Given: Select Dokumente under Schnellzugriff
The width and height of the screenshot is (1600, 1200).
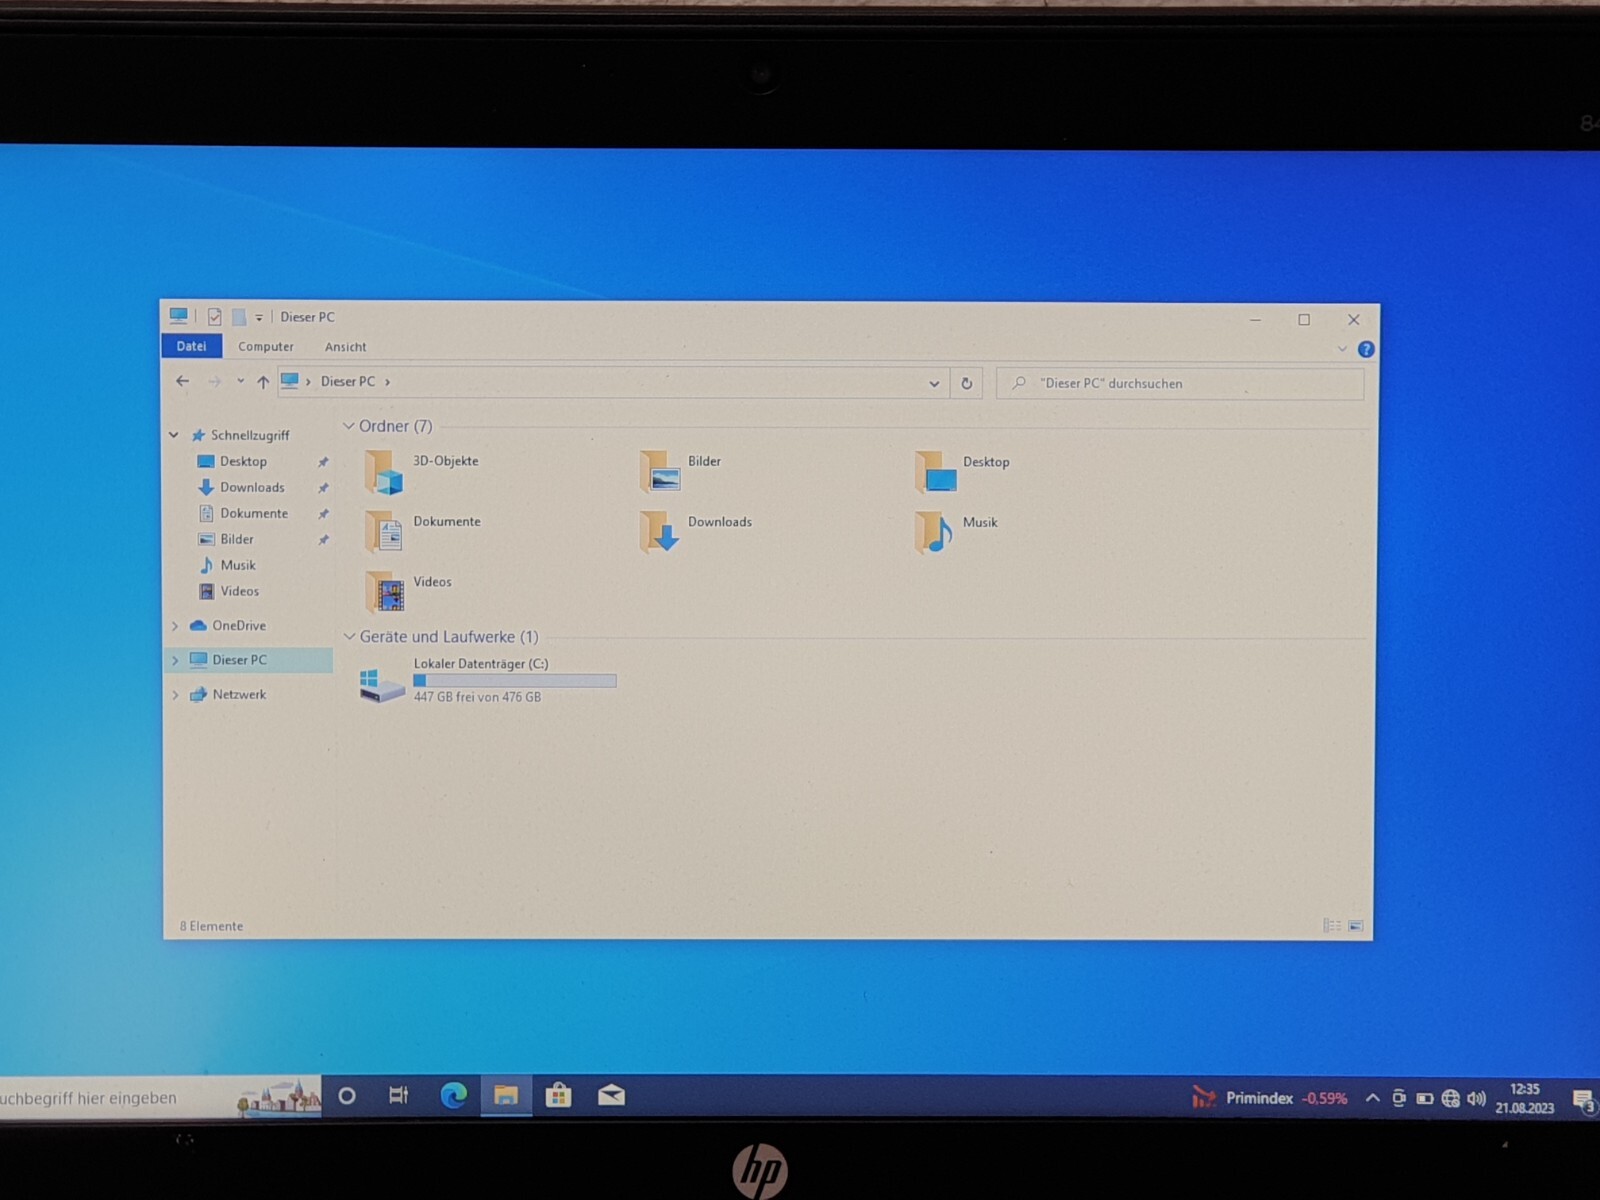Looking at the screenshot, I should click(254, 513).
